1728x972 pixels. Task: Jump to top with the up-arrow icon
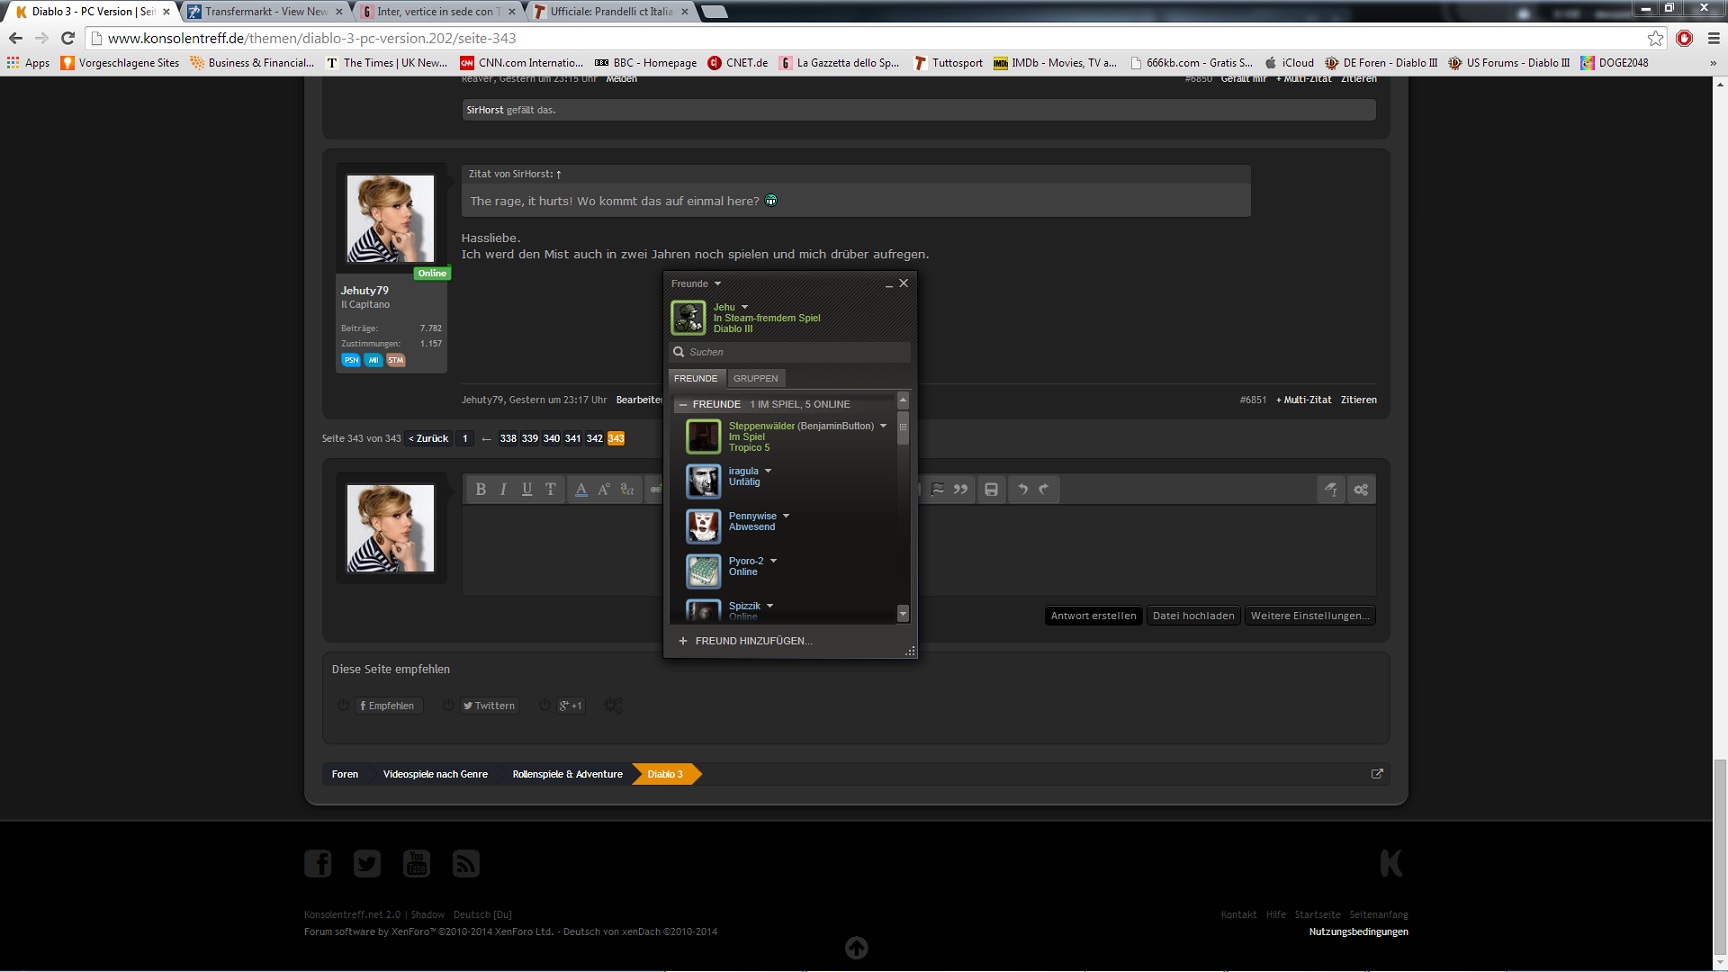pyautogui.click(x=856, y=947)
